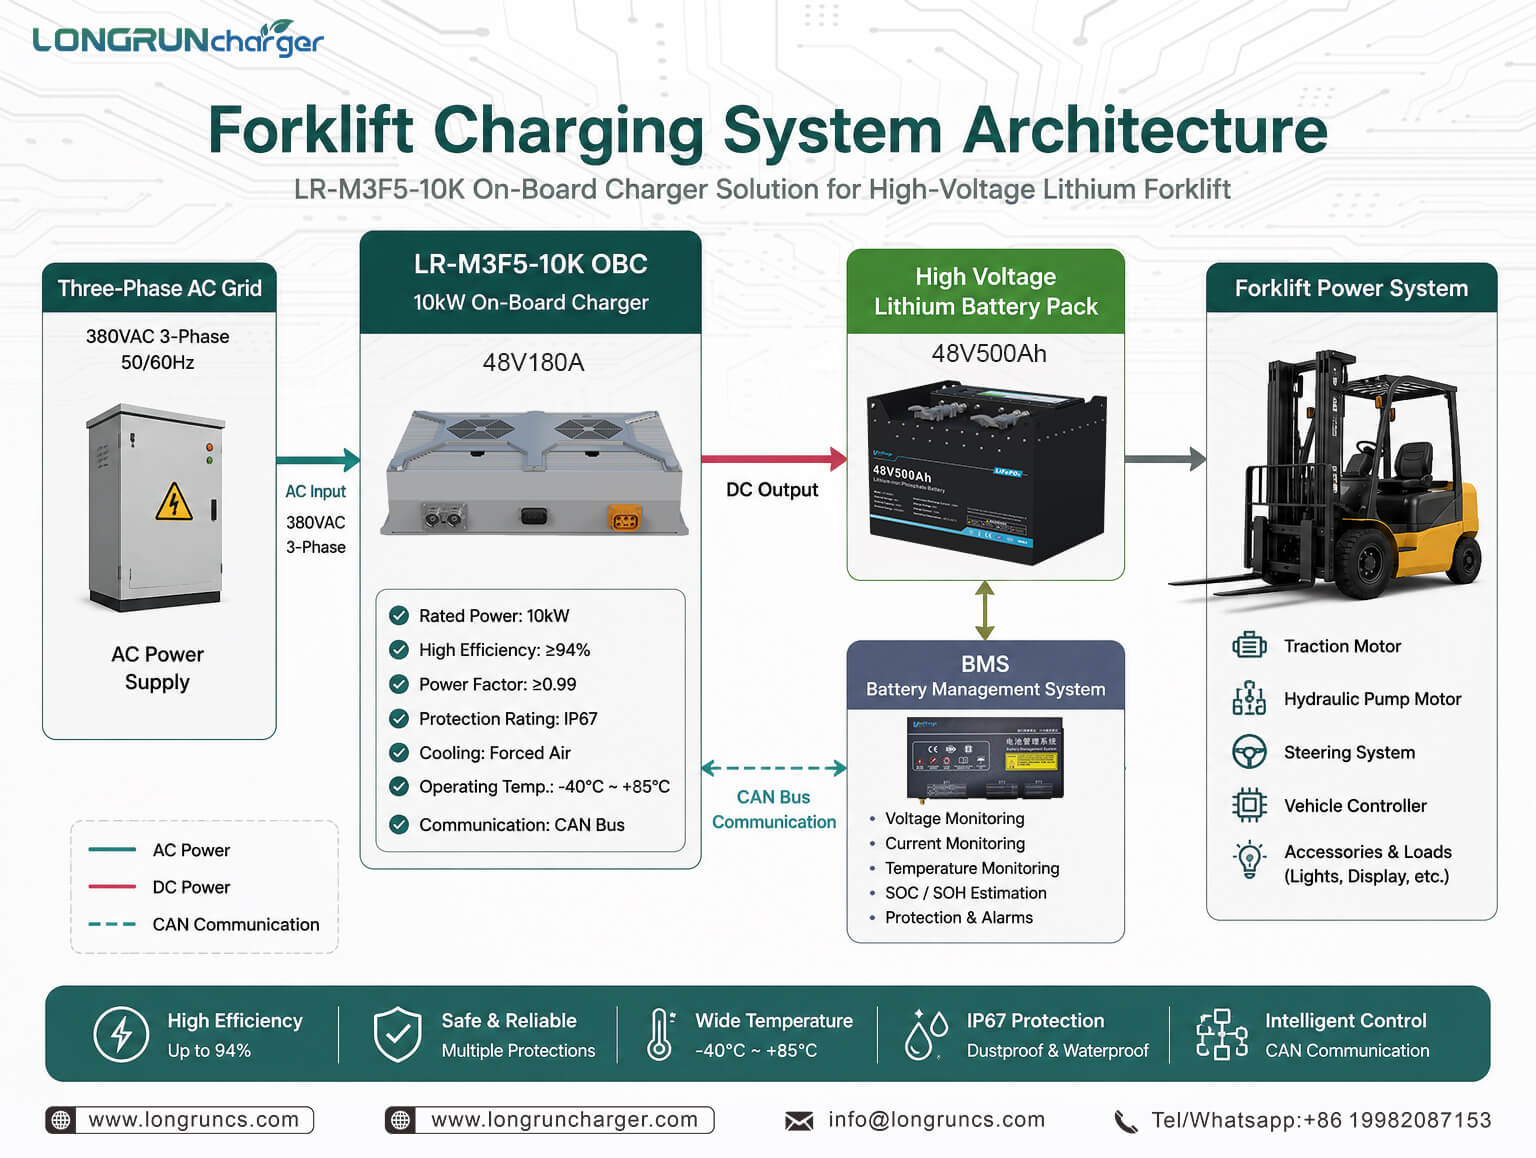The image size is (1536, 1158).
Task: Click the telephone handset icon
Action: (1126, 1122)
